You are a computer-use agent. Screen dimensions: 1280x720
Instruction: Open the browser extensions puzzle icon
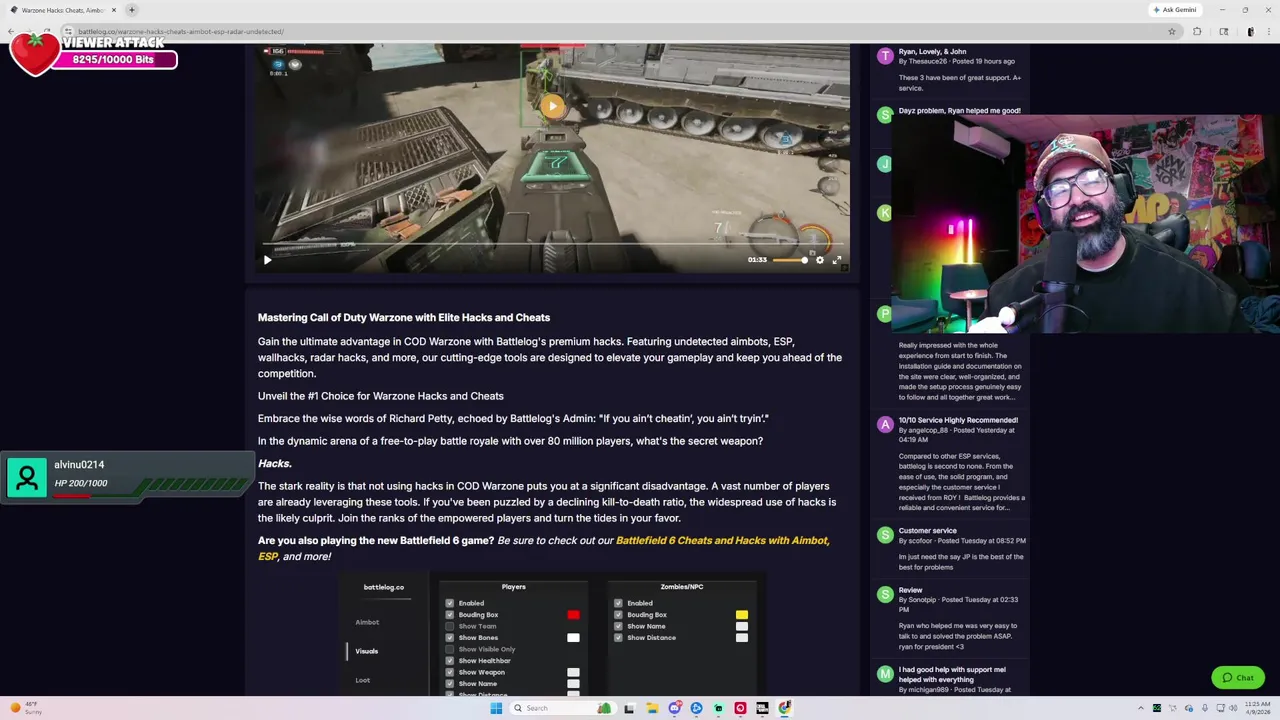(x=1197, y=31)
